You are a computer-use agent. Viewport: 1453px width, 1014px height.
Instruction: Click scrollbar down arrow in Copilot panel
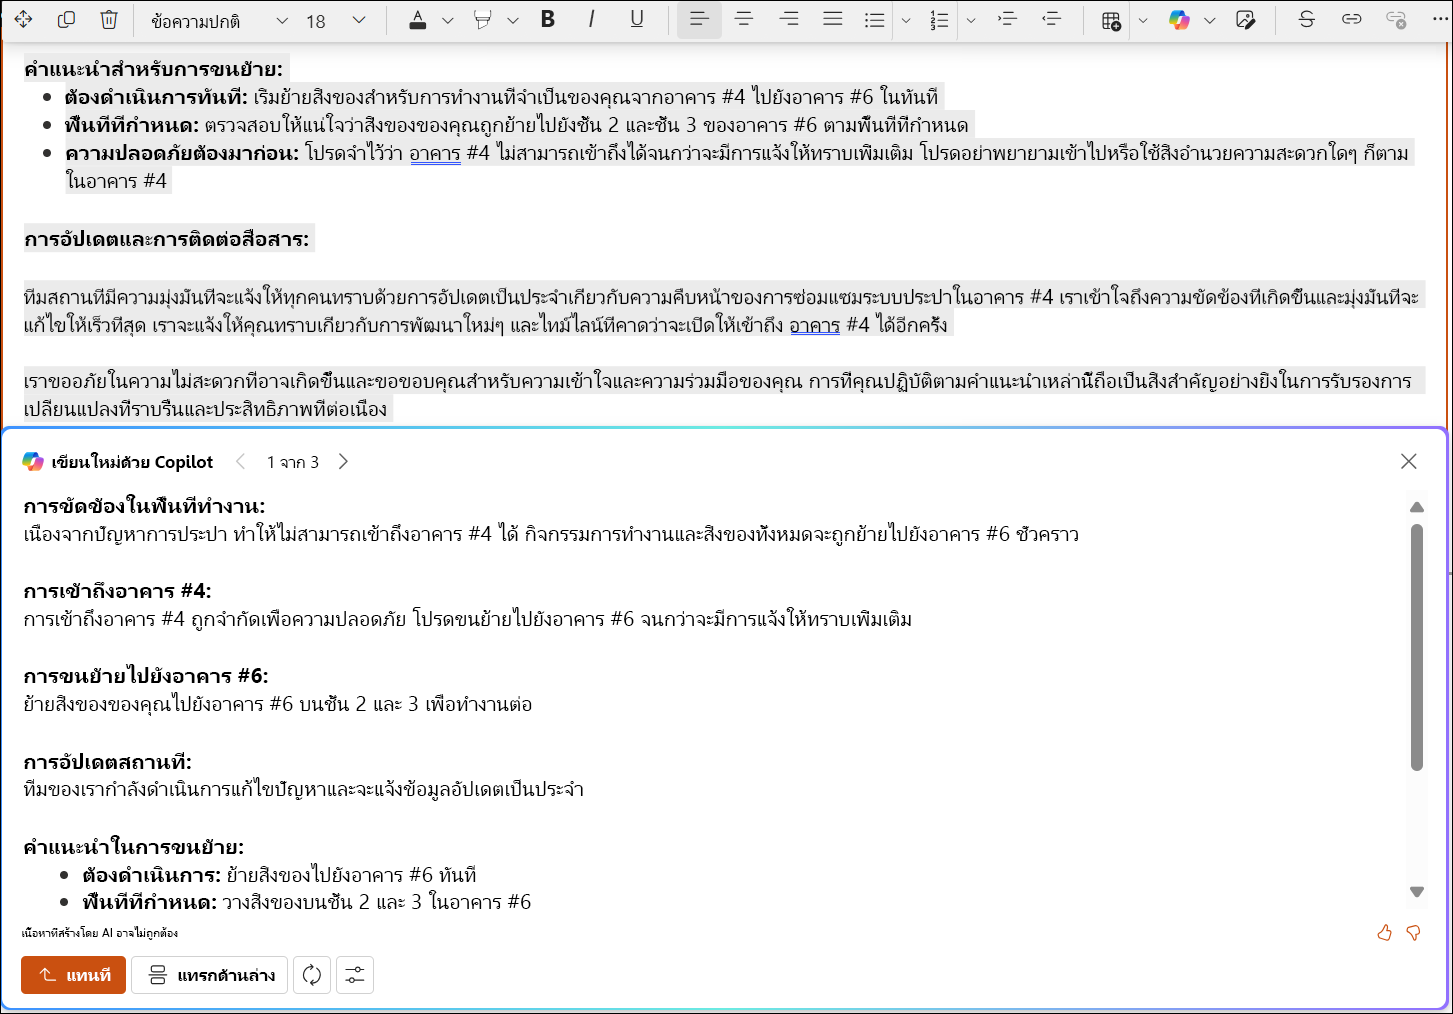click(1416, 891)
